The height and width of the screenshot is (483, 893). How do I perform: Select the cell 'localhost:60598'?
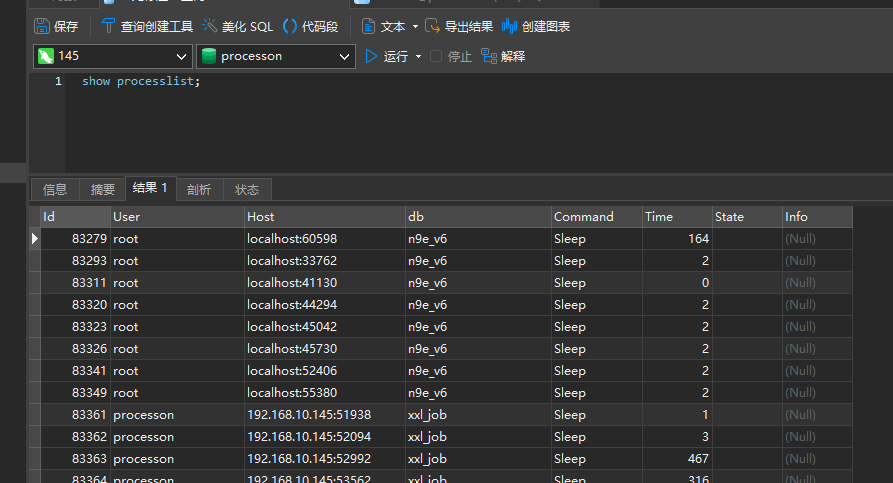(x=325, y=239)
